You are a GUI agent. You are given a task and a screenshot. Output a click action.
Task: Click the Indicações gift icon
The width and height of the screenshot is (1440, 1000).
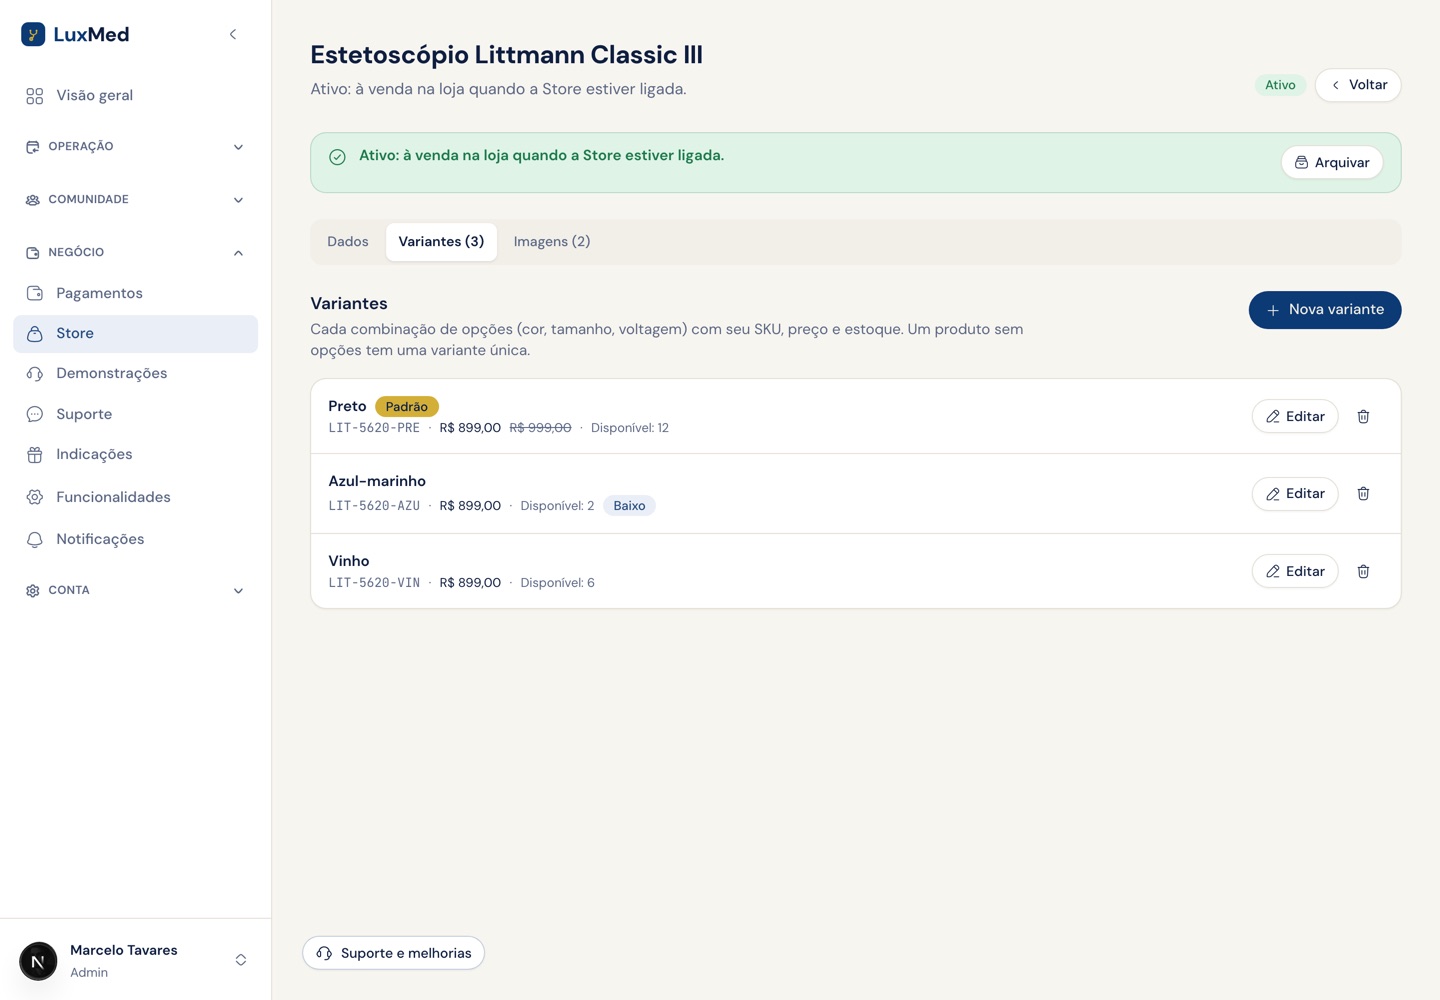(35, 455)
